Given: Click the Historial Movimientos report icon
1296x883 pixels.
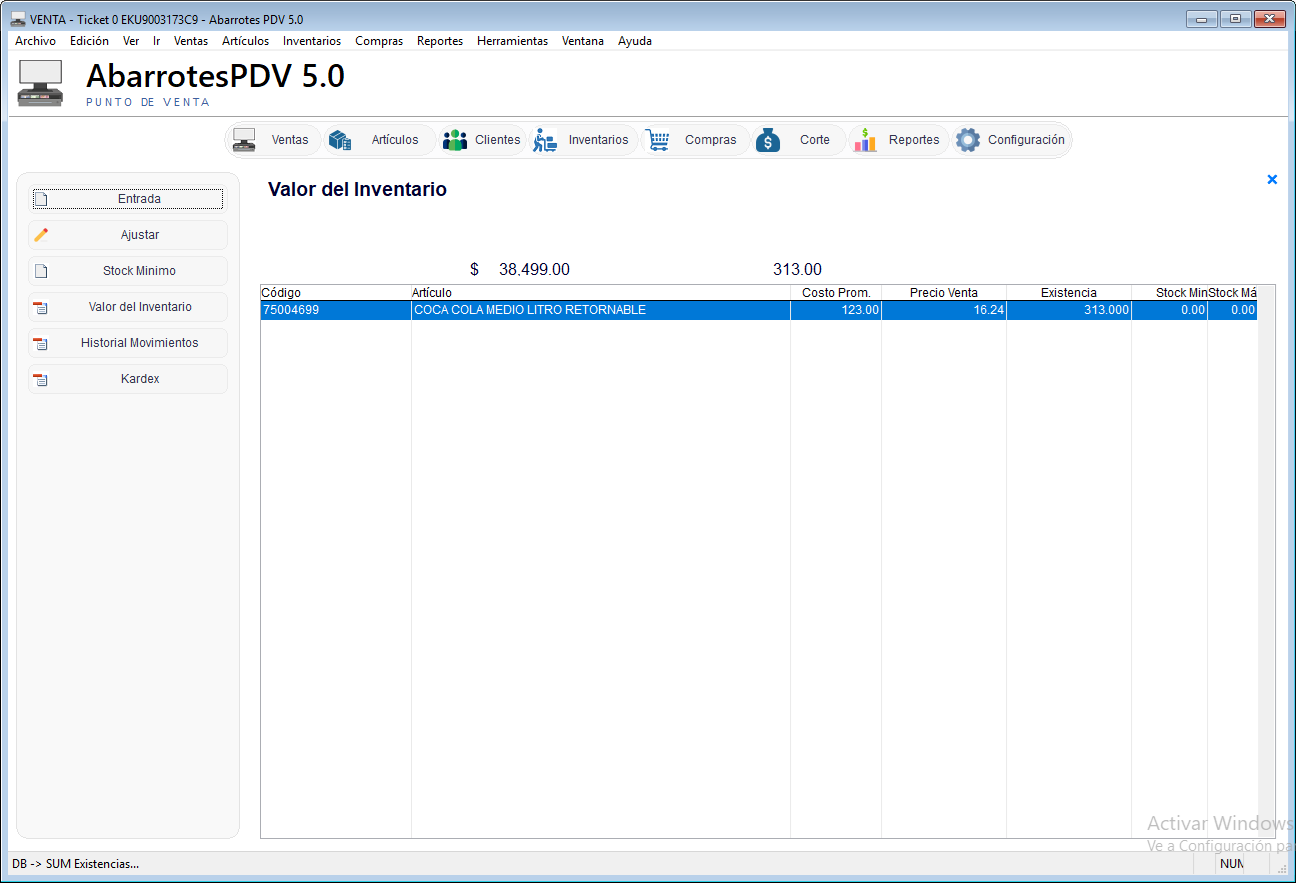Looking at the screenshot, I should point(41,343).
